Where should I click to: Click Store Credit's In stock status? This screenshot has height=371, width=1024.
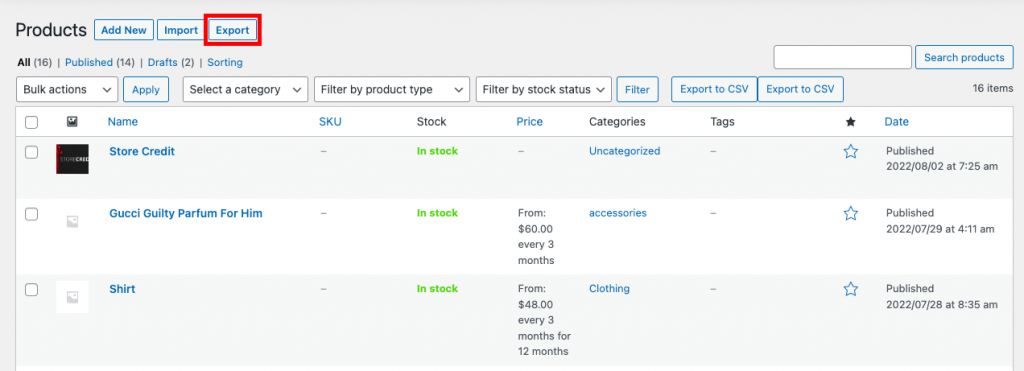point(438,151)
